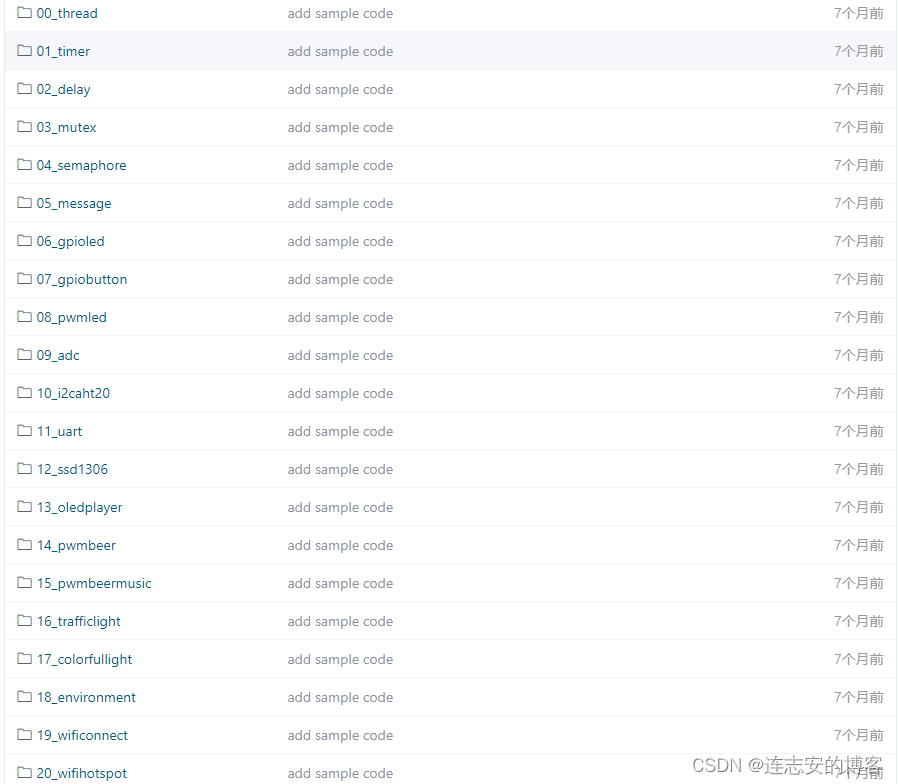Click folder icon beside 13_oledplayer
The width and height of the screenshot is (898, 784).
[24, 506]
